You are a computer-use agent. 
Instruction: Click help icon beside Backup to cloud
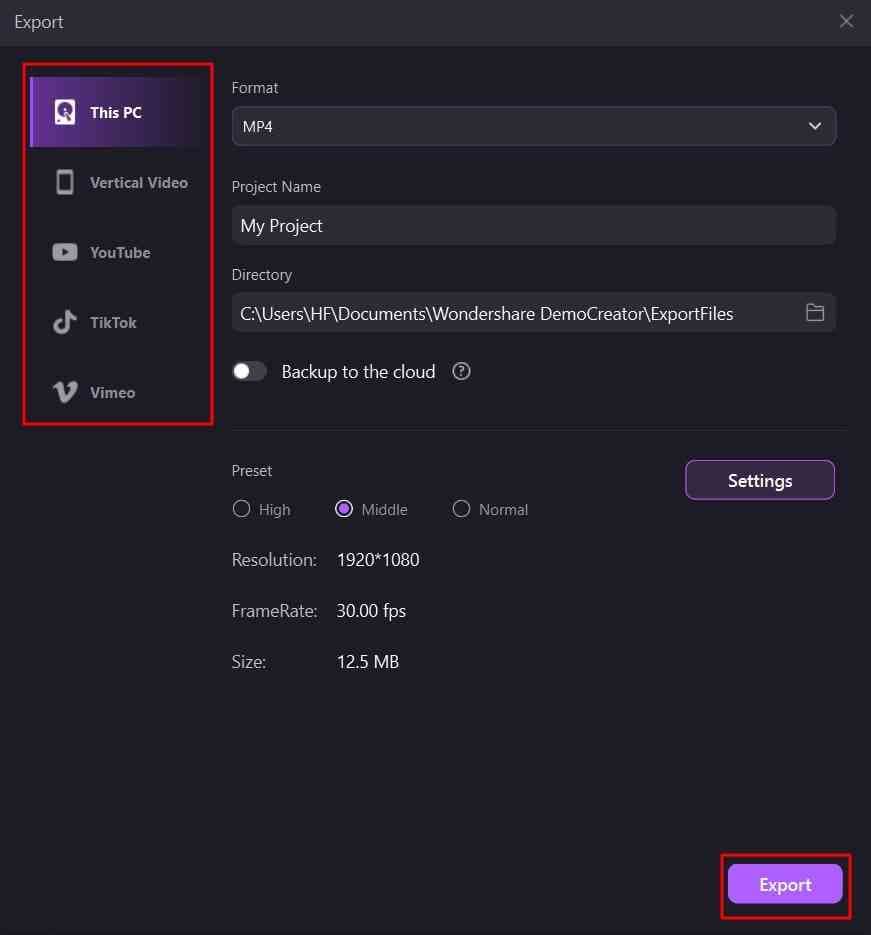pos(461,371)
